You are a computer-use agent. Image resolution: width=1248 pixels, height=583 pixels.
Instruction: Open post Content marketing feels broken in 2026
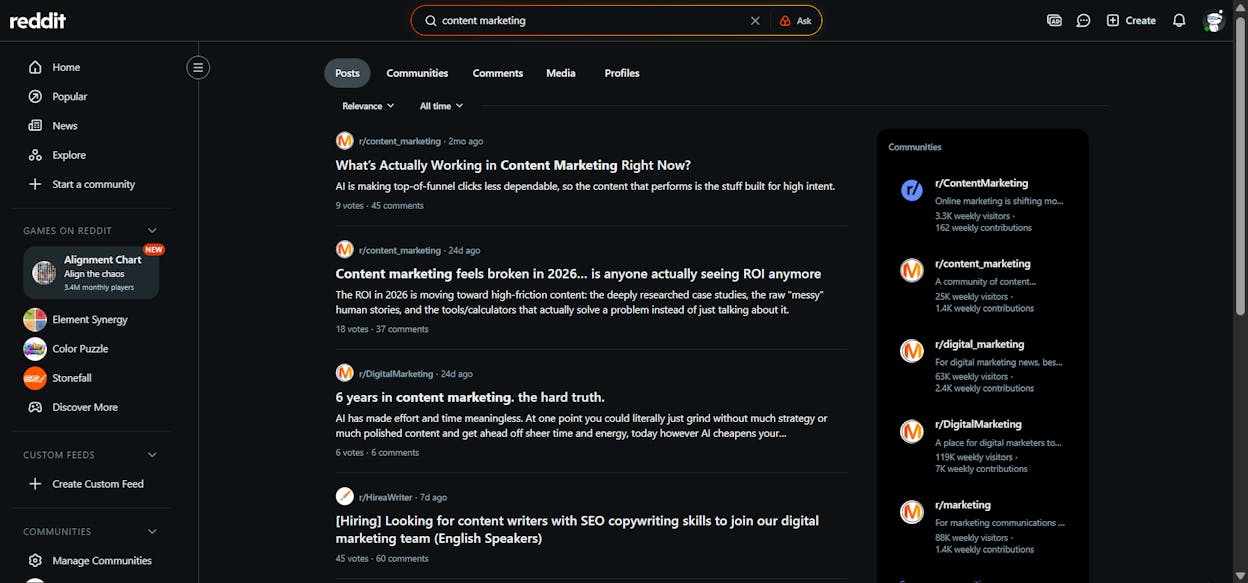pos(578,274)
